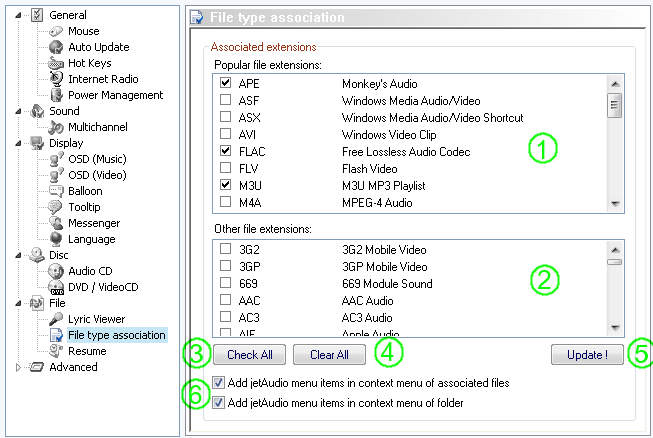Screen dimensions: 653x438
Task: Click the Power Management icon
Action: pos(56,95)
